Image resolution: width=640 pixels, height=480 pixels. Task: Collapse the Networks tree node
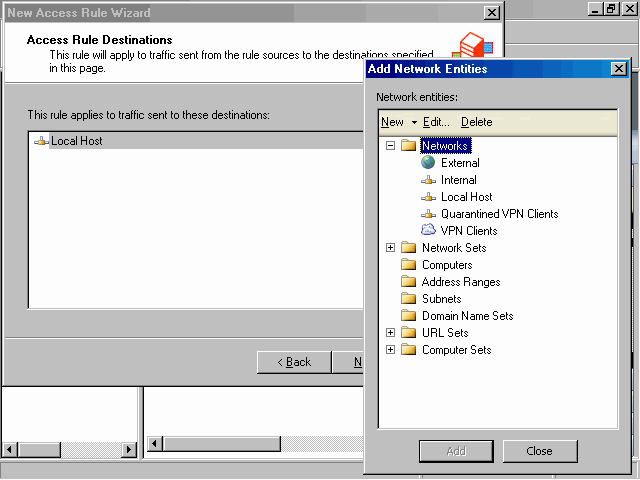point(391,146)
